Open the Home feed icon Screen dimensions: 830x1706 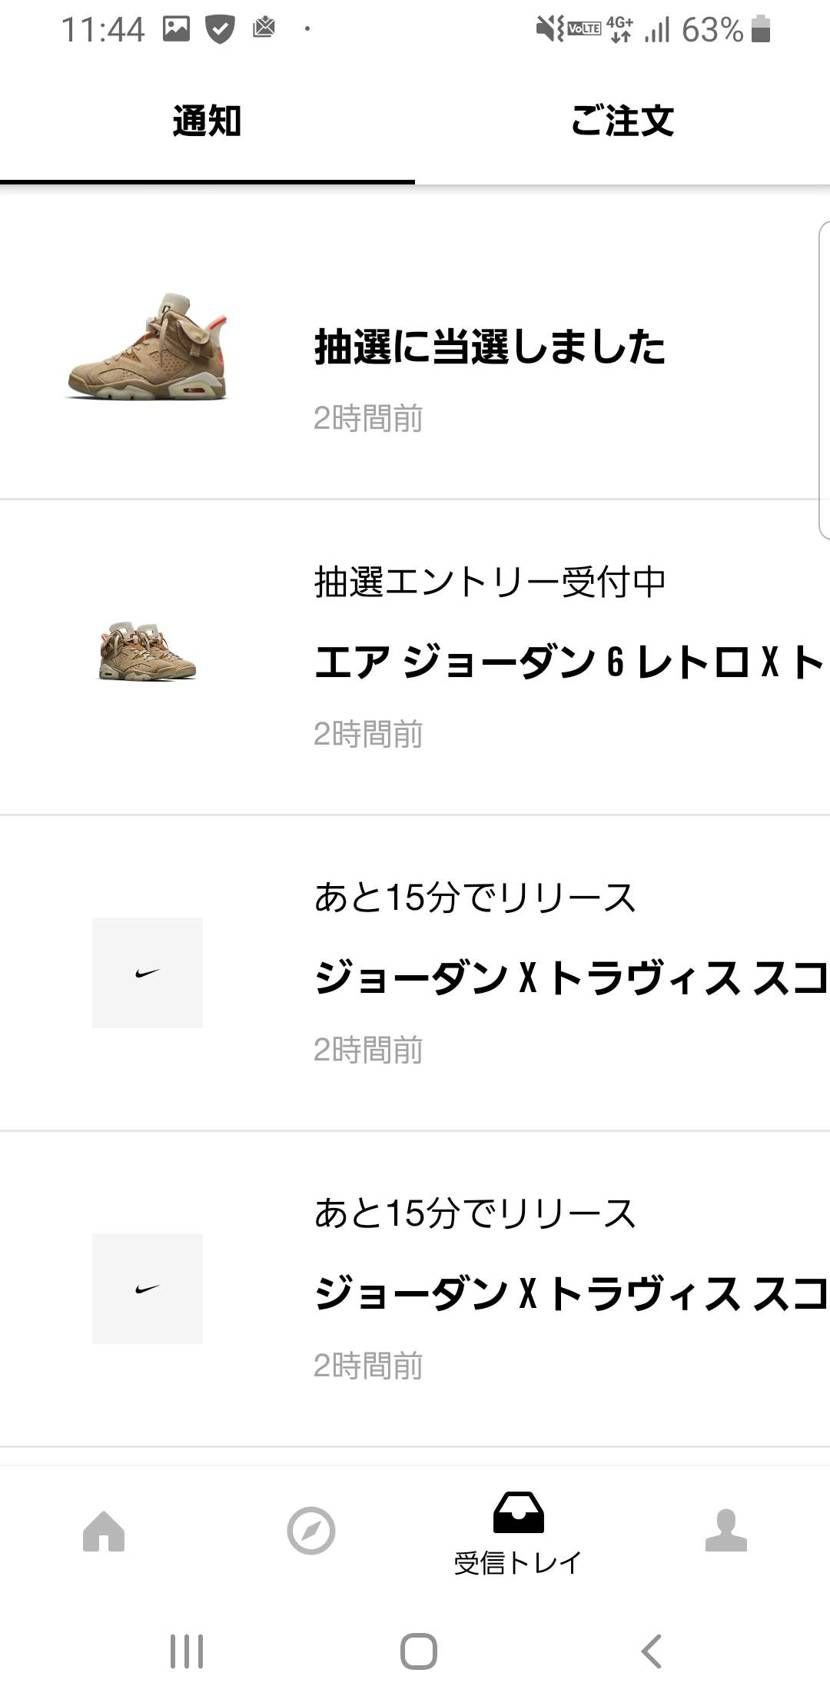click(x=103, y=1530)
